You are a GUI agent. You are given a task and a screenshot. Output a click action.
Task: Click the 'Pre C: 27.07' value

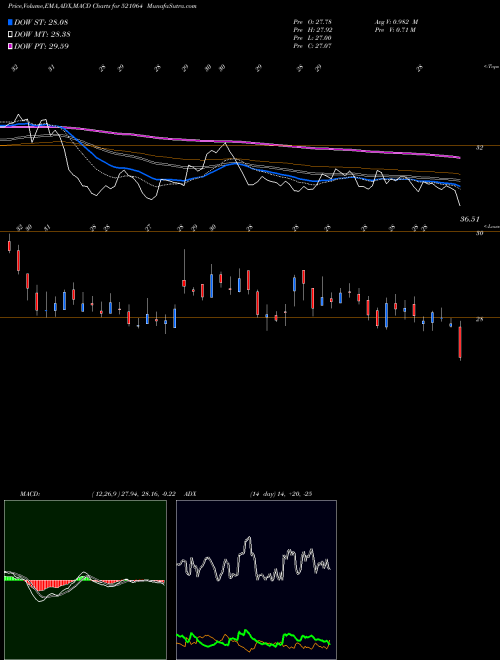click(312, 45)
